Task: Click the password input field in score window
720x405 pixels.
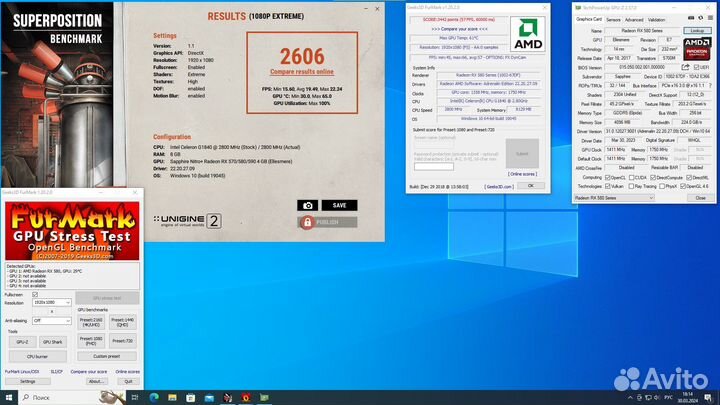Action: tap(433, 167)
